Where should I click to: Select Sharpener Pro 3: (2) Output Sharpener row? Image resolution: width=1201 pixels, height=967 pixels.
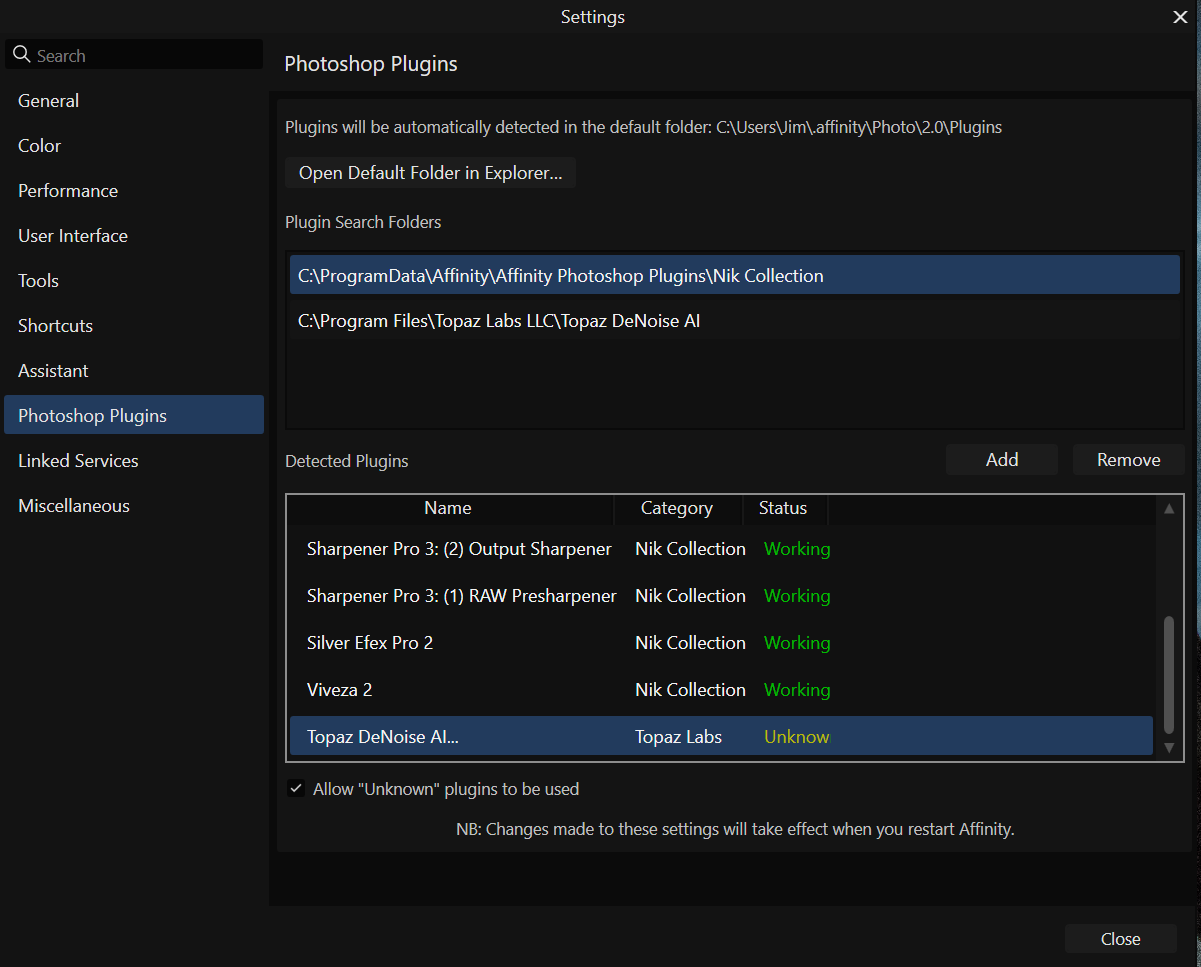[x=721, y=549]
